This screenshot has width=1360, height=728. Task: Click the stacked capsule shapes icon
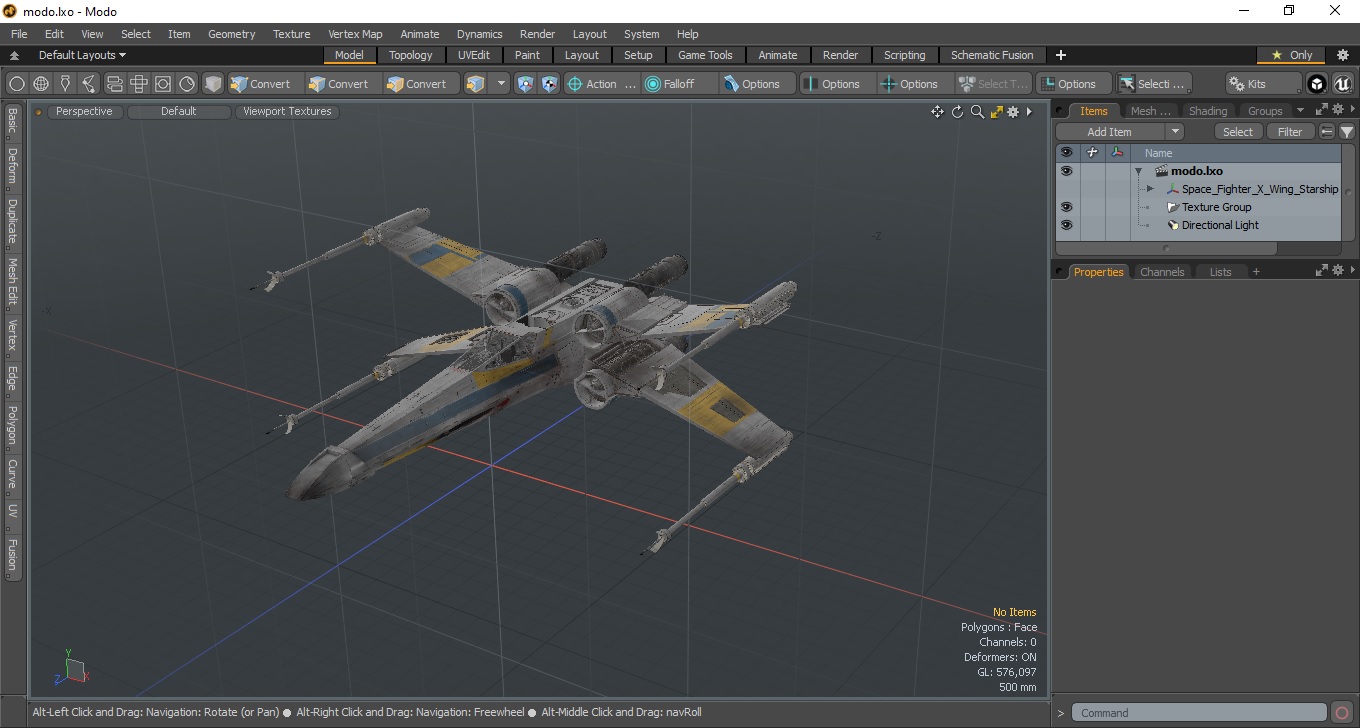pyautogui.click(x=114, y=84)
